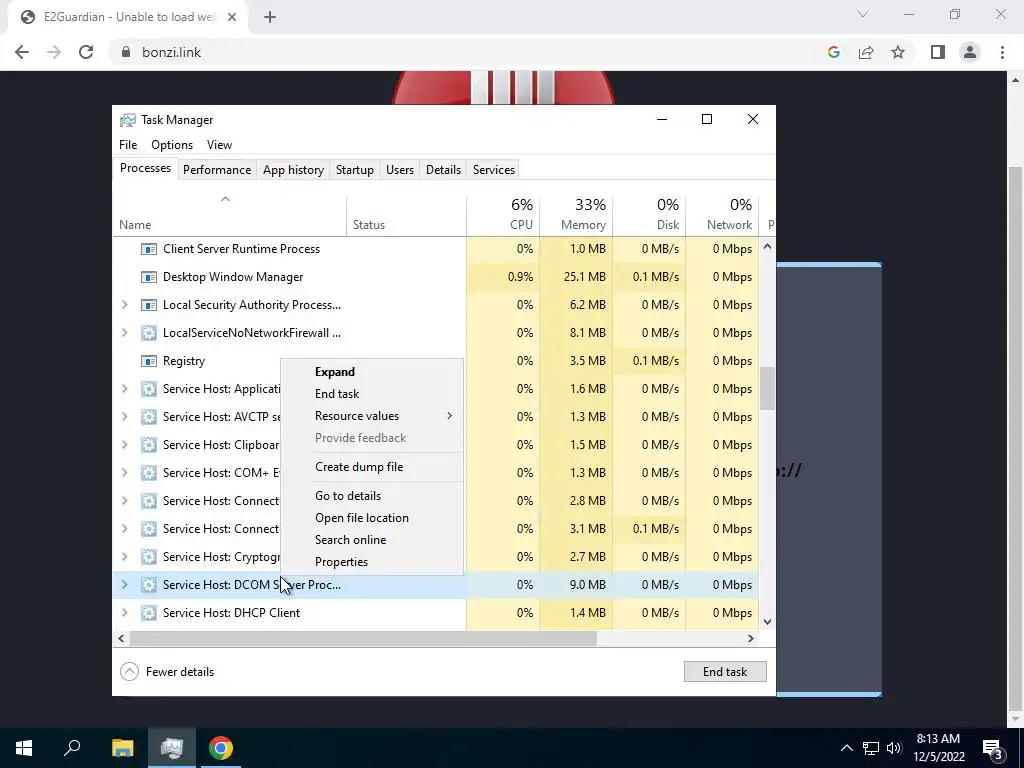This screenshot has height=768, width=1024.
Task: Expand the LocalServiceNoNetworkFirewall row
Action: [125, 333]
